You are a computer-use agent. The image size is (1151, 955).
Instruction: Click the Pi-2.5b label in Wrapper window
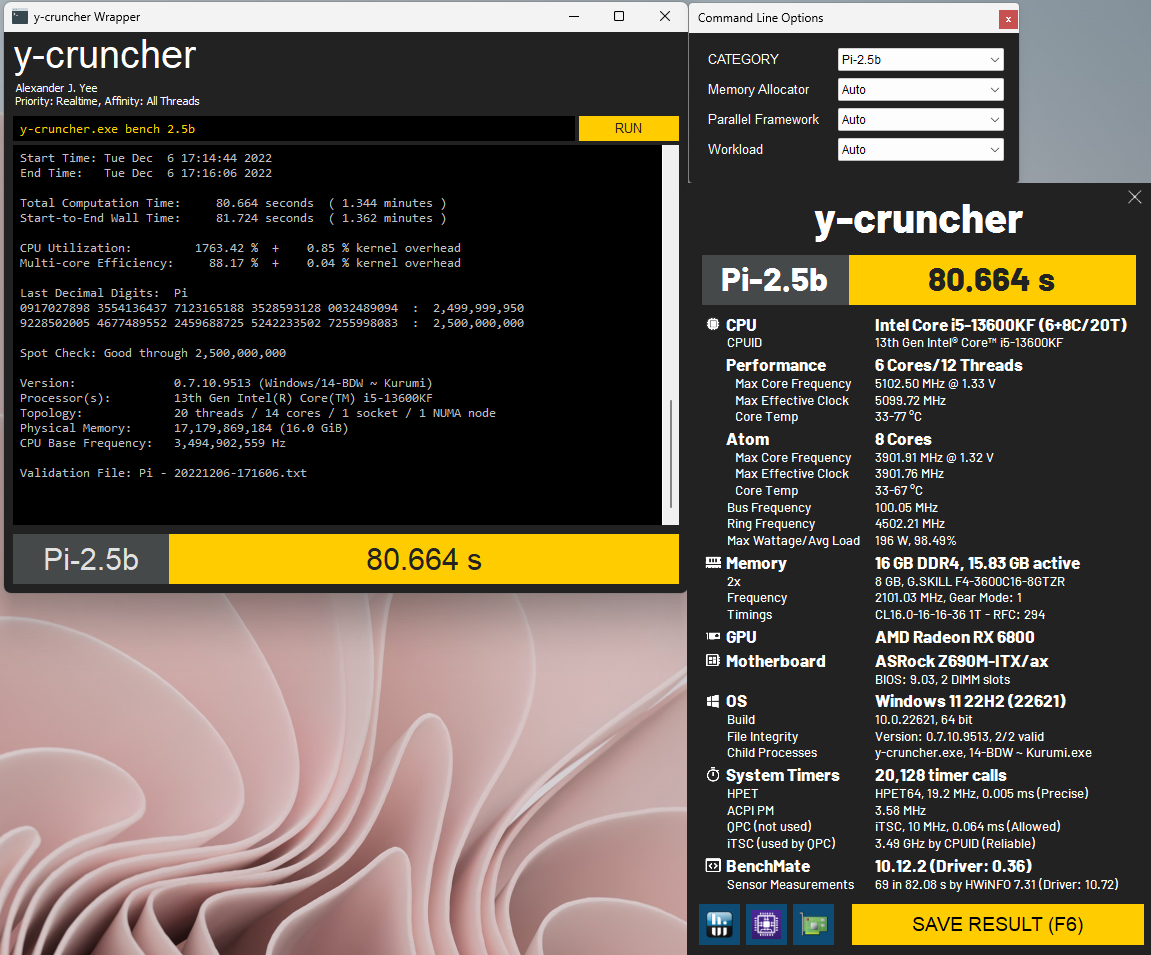(91, 559)
